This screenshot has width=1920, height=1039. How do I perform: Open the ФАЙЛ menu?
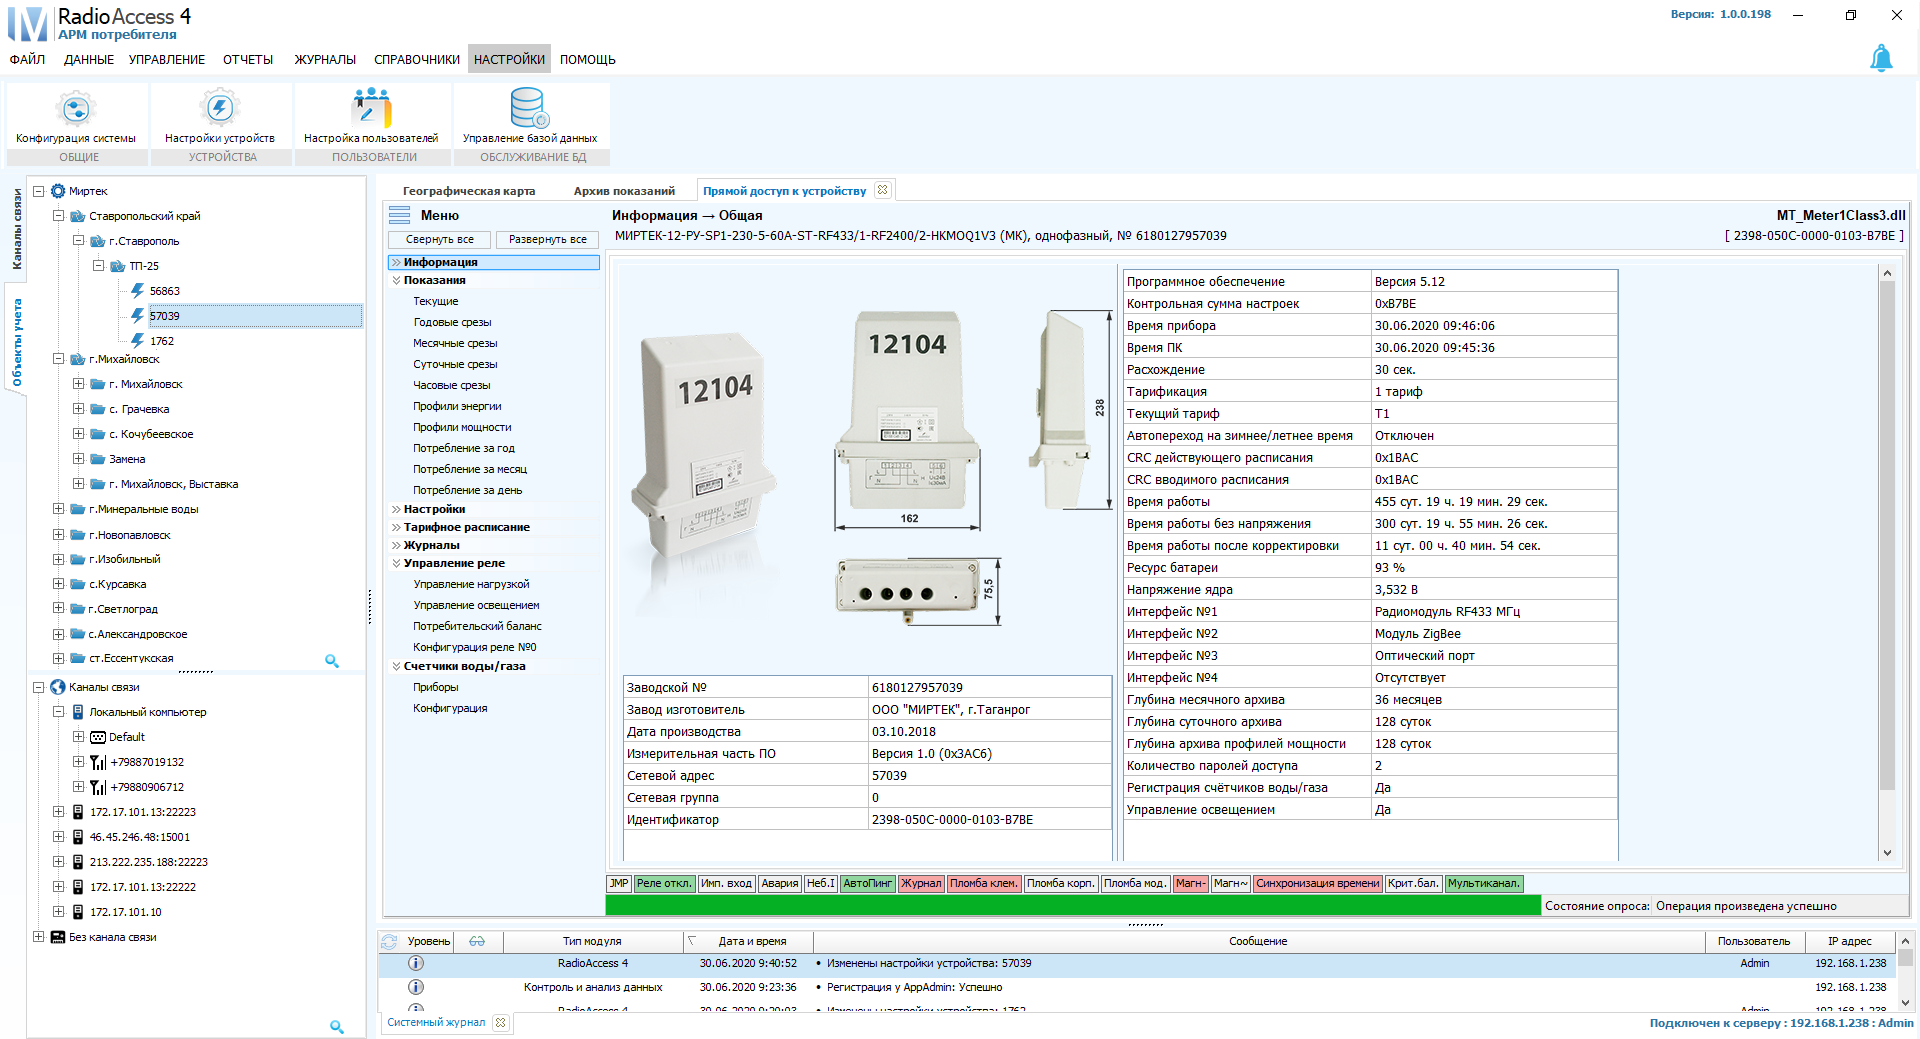coord(27,59)
